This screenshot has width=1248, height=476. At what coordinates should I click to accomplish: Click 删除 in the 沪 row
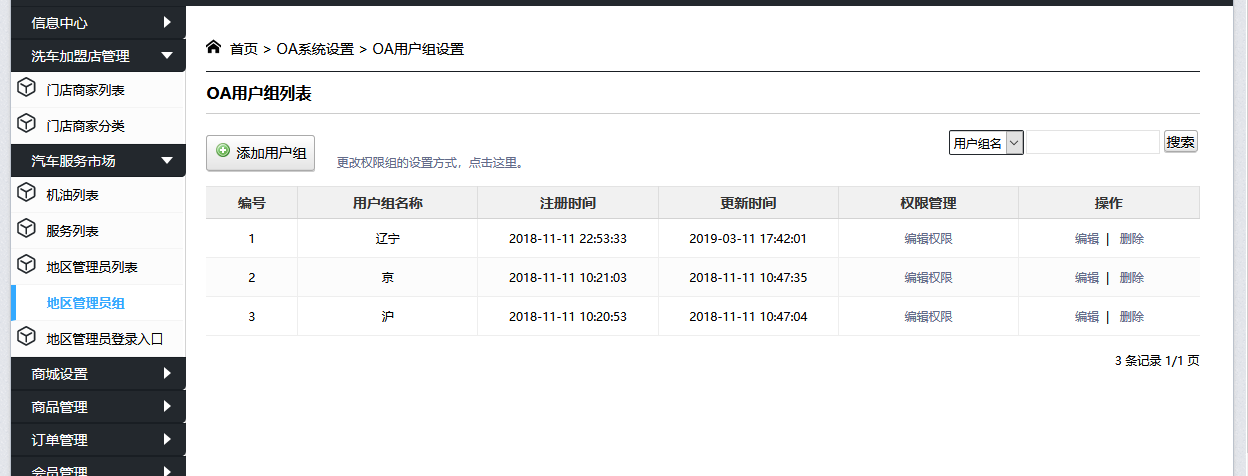1132,316
